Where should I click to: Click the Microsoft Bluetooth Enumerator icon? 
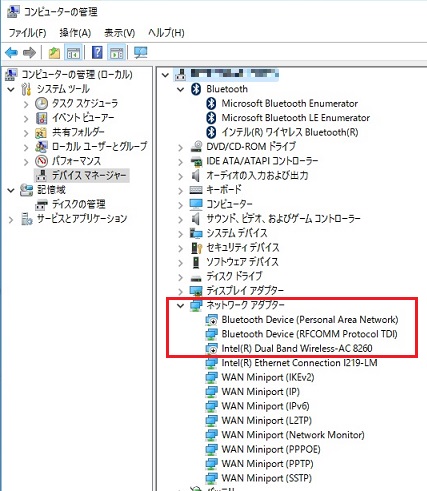click(x=211, y=103)
